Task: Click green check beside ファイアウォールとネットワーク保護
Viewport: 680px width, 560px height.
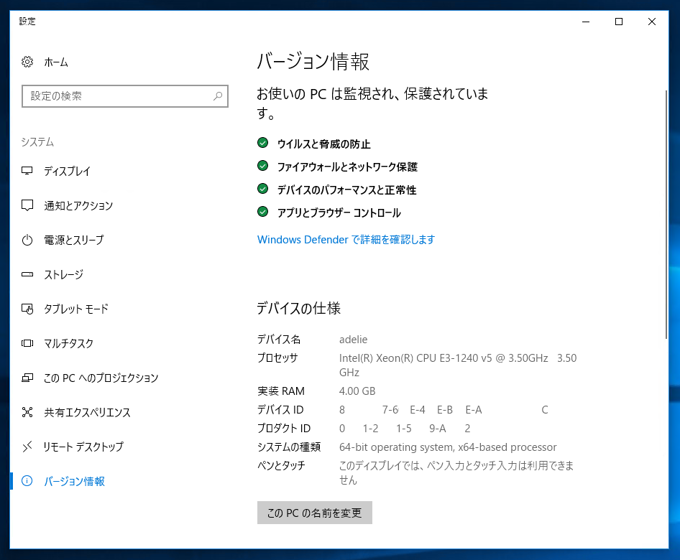Action: click(262, 166)
